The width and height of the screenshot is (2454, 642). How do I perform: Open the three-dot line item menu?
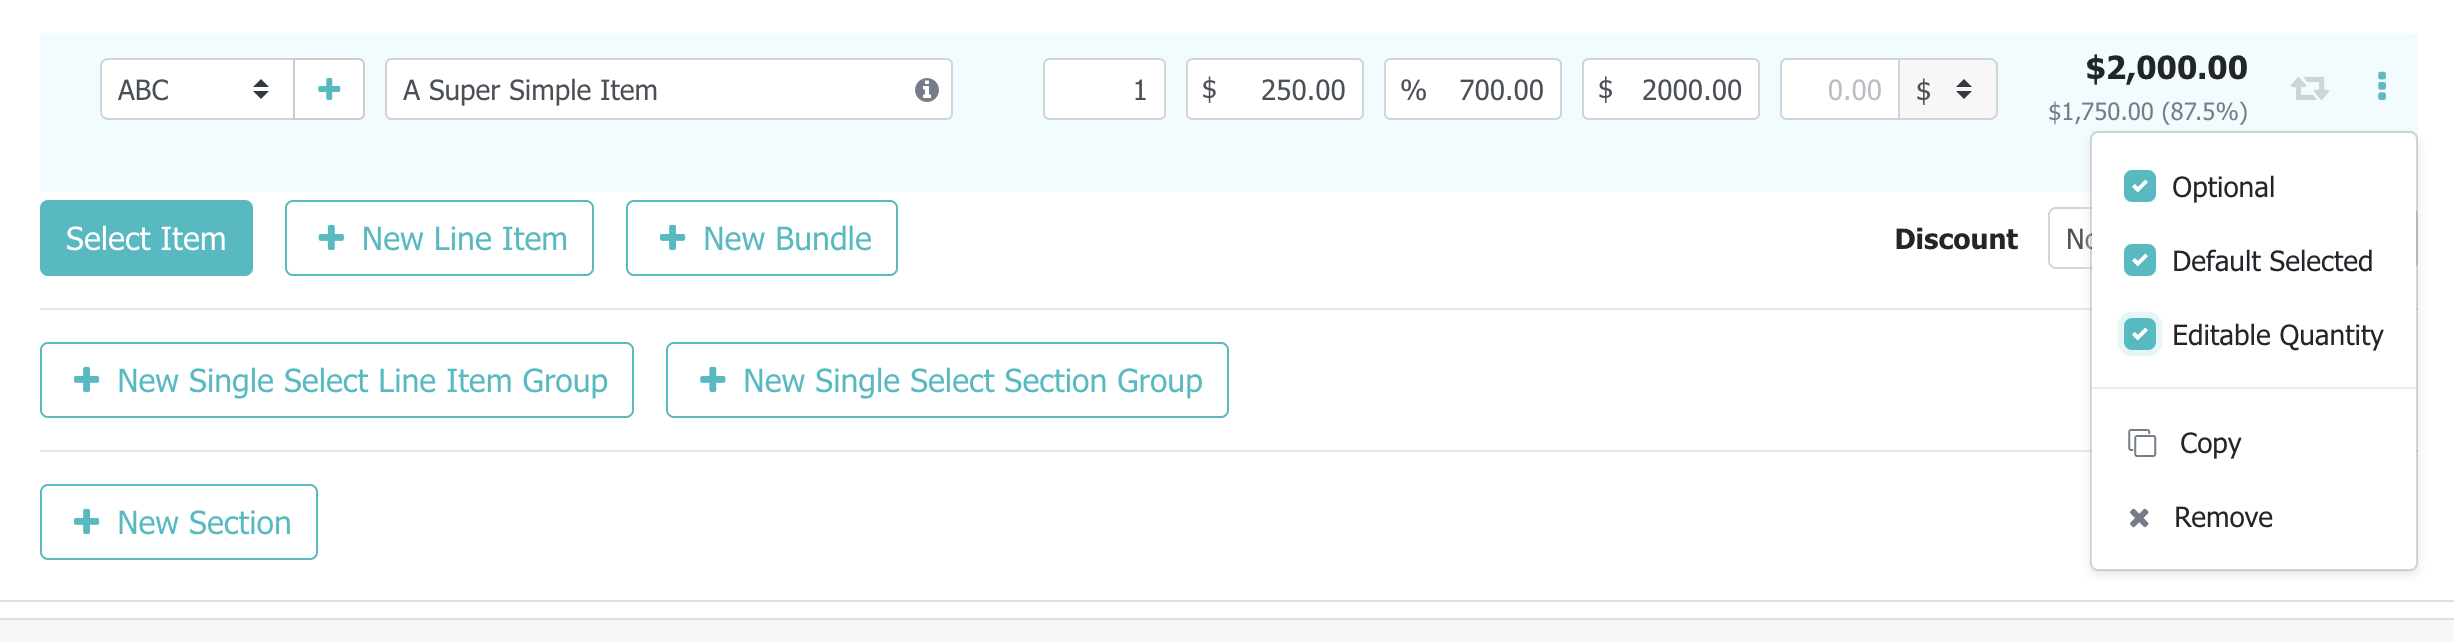2382,87
